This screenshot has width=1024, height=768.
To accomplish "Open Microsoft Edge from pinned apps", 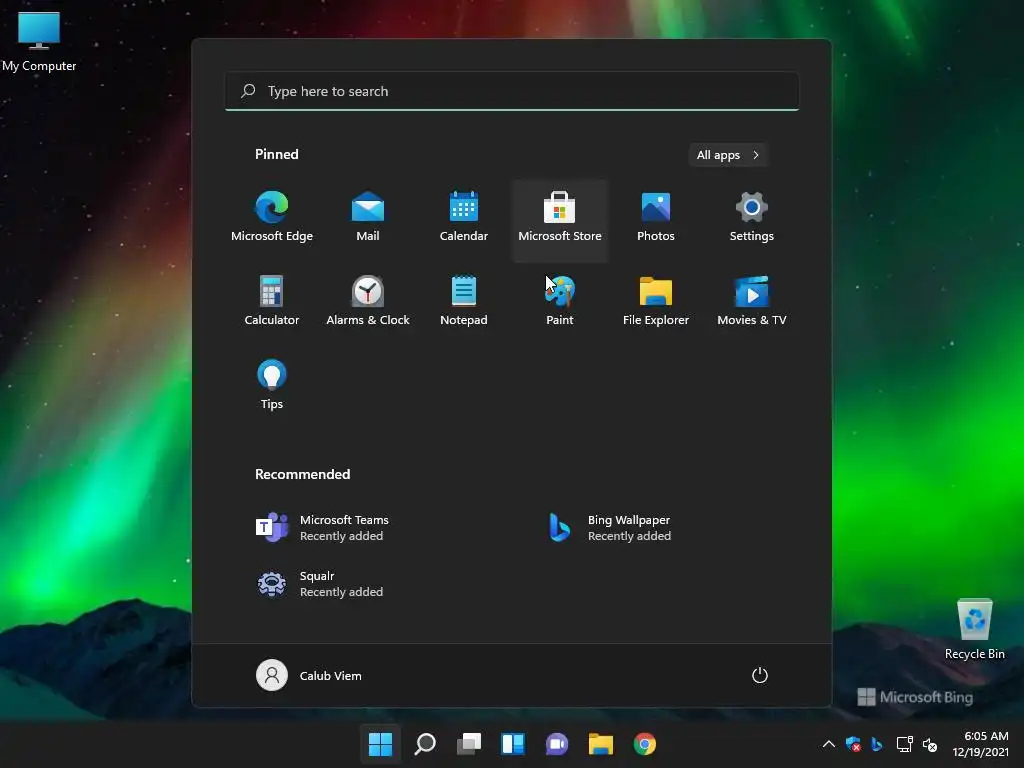I will 272,217.
